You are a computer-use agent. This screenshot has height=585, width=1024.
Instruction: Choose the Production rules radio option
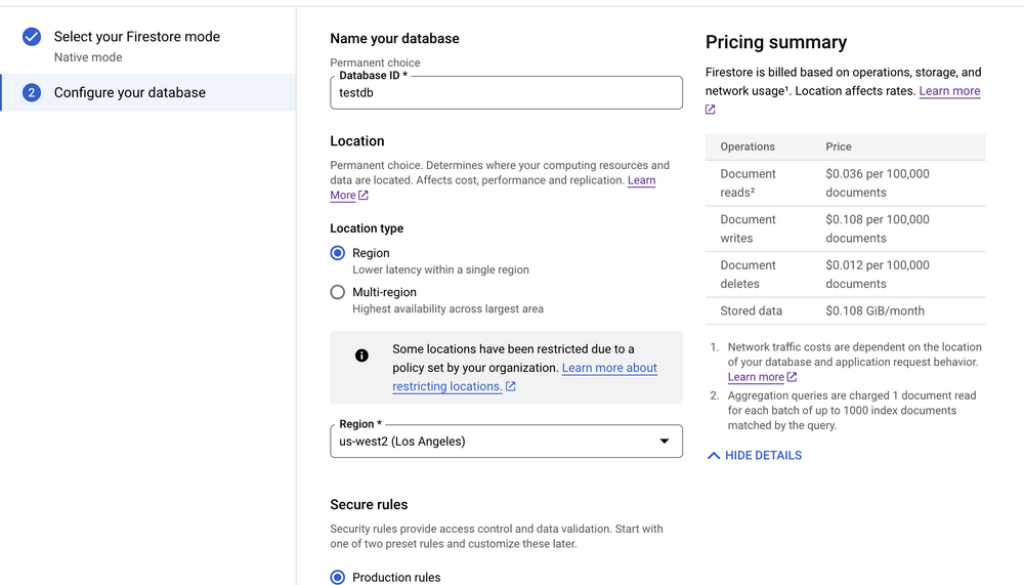pyautogui.click(x=338, y=577)
